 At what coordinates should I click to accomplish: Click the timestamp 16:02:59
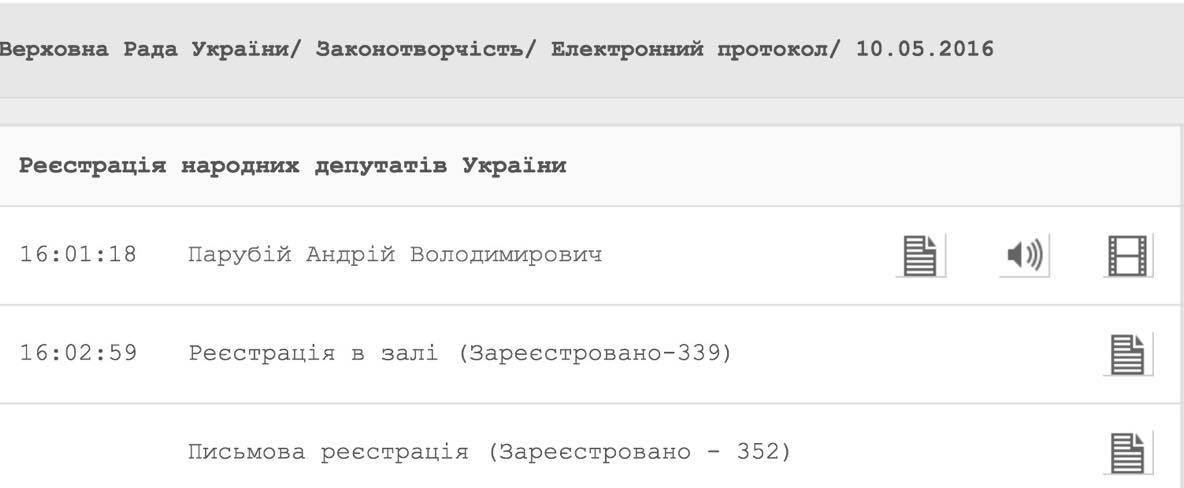78,353
